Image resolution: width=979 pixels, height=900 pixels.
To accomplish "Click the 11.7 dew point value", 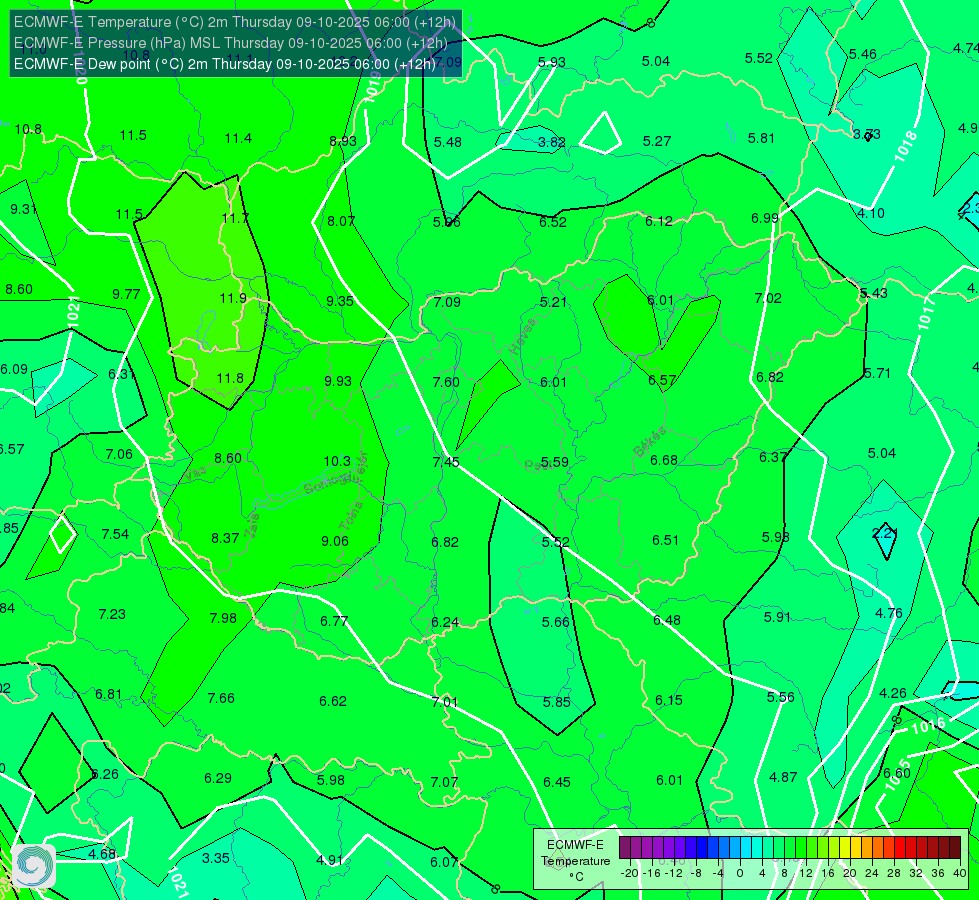I will click(x=235, y=218).
